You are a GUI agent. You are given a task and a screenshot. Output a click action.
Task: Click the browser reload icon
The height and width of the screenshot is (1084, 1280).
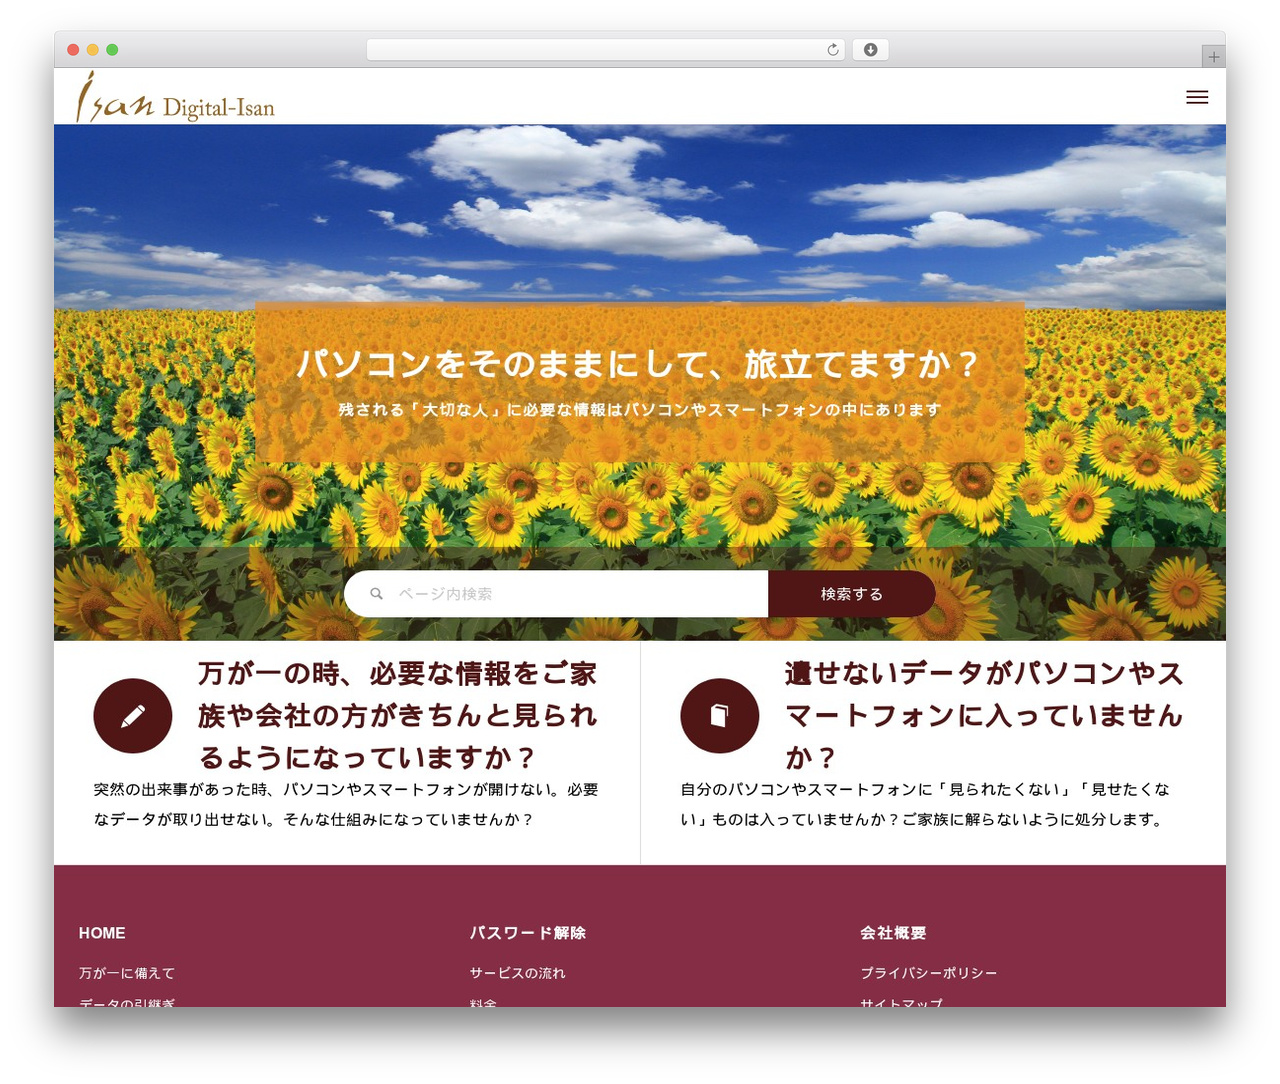[x=833, y=50]
